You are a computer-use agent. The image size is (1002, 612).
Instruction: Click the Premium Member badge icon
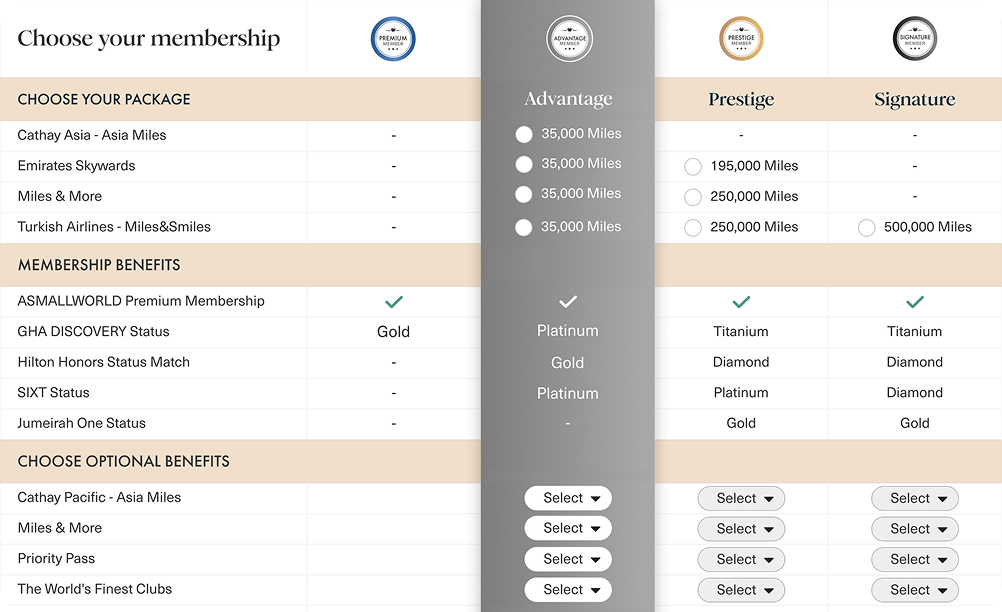[x=393, y=38]
